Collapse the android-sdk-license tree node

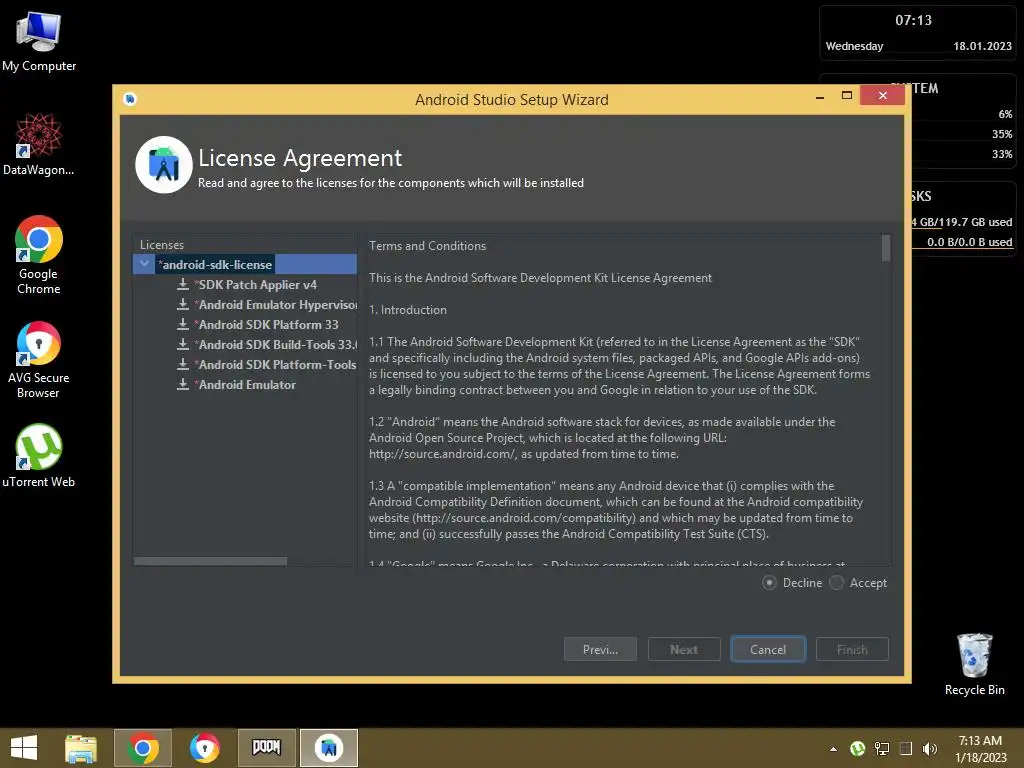click(x=144, y=264)
